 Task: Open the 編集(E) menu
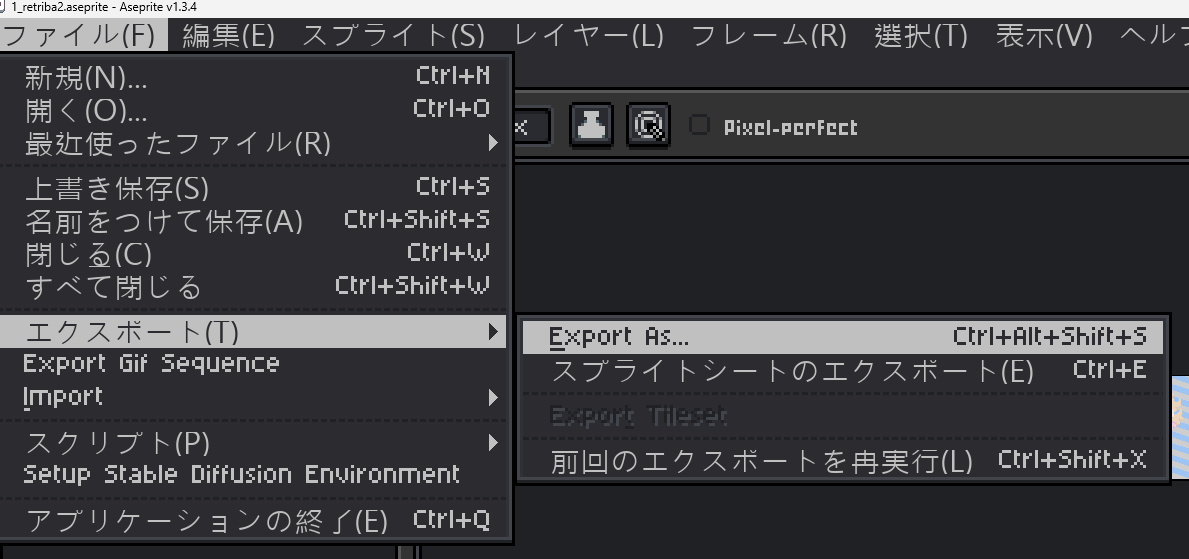tap(228, 35)
